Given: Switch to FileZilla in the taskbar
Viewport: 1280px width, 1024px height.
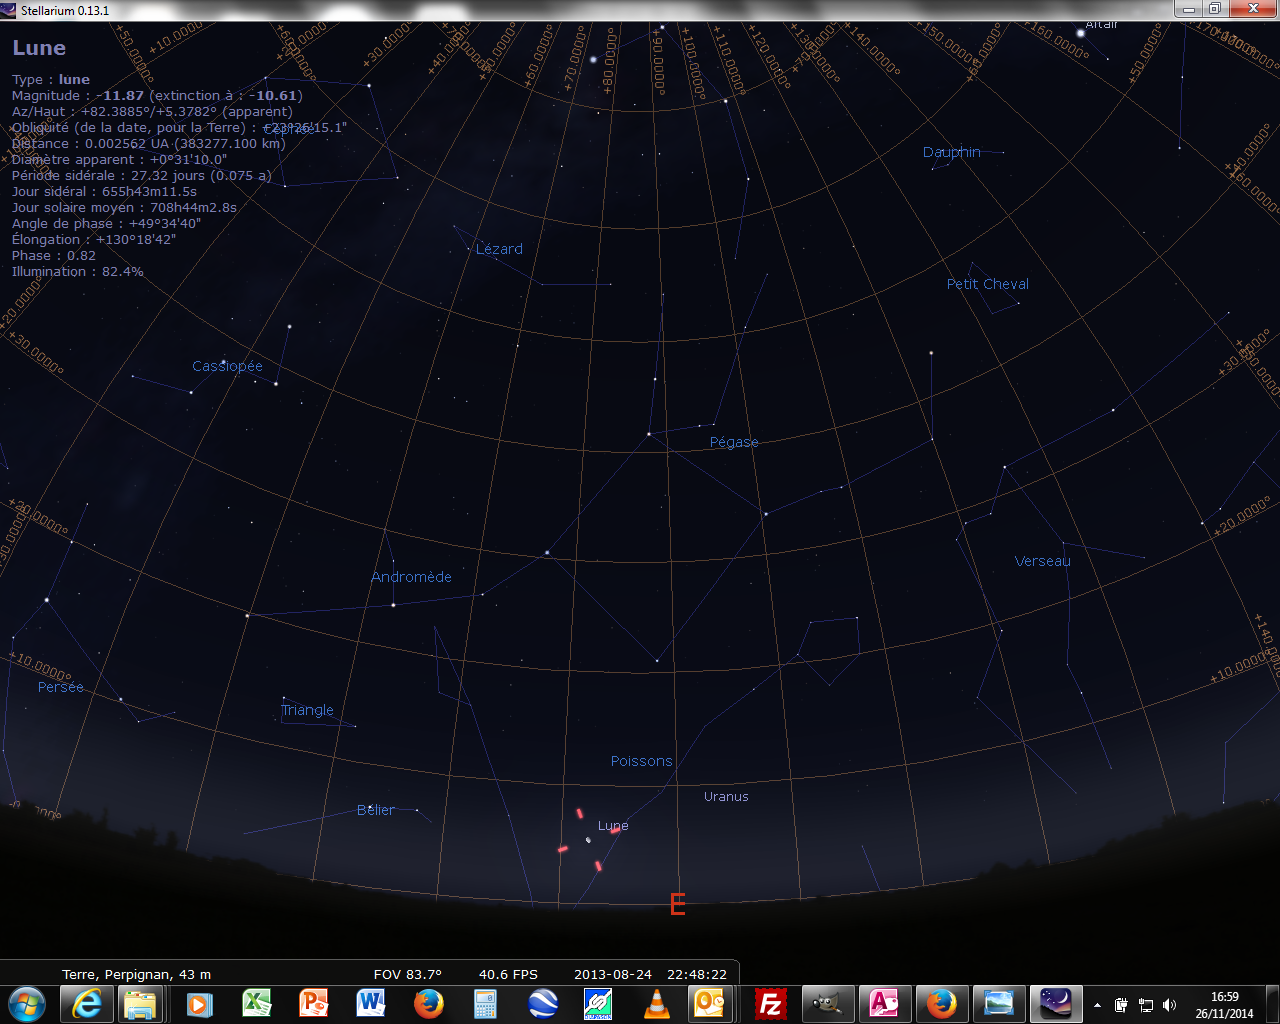Looking at the screenshot, I should coord(771,1003).
